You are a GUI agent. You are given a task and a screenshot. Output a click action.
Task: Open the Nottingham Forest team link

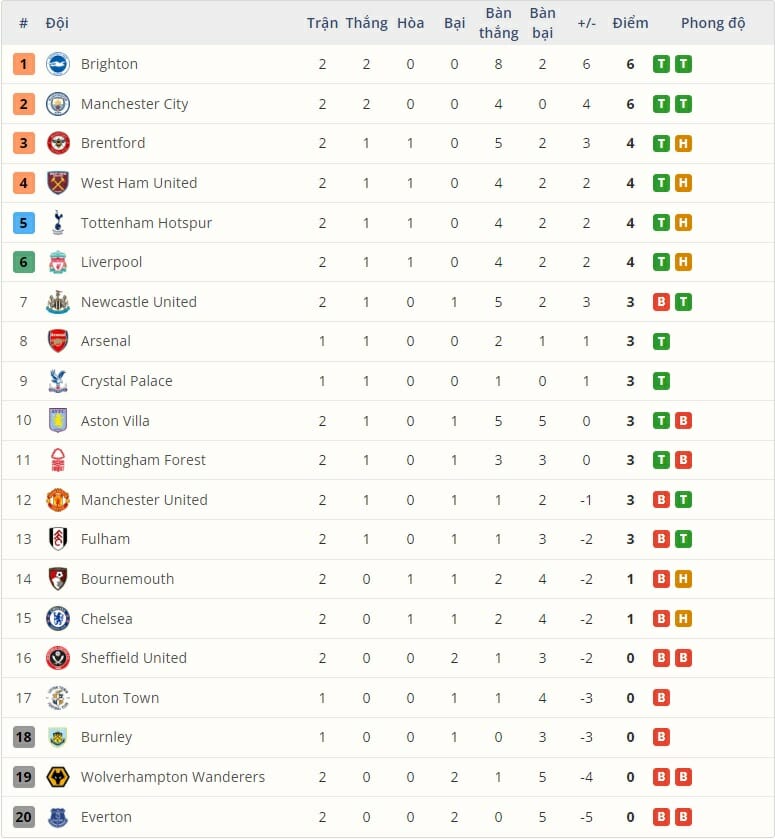pos(143,460)
